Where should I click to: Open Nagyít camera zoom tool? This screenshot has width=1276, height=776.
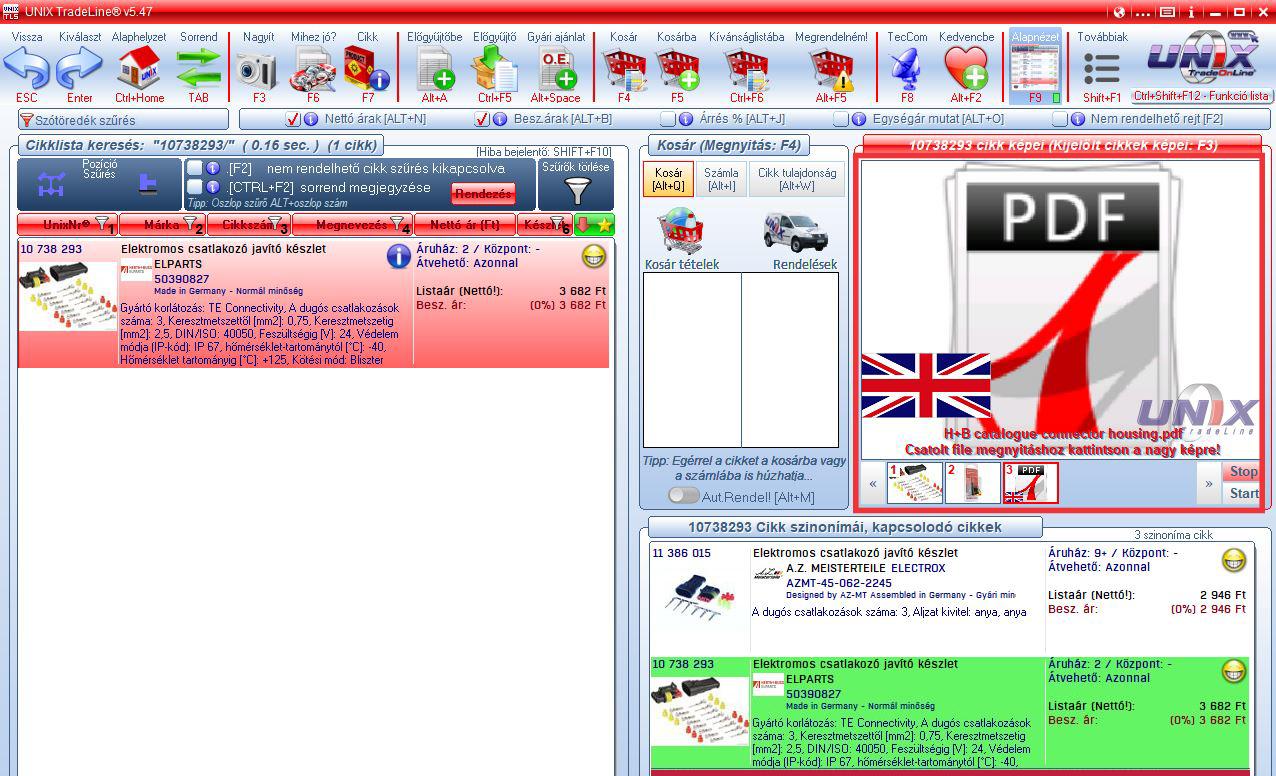(258, 69)
